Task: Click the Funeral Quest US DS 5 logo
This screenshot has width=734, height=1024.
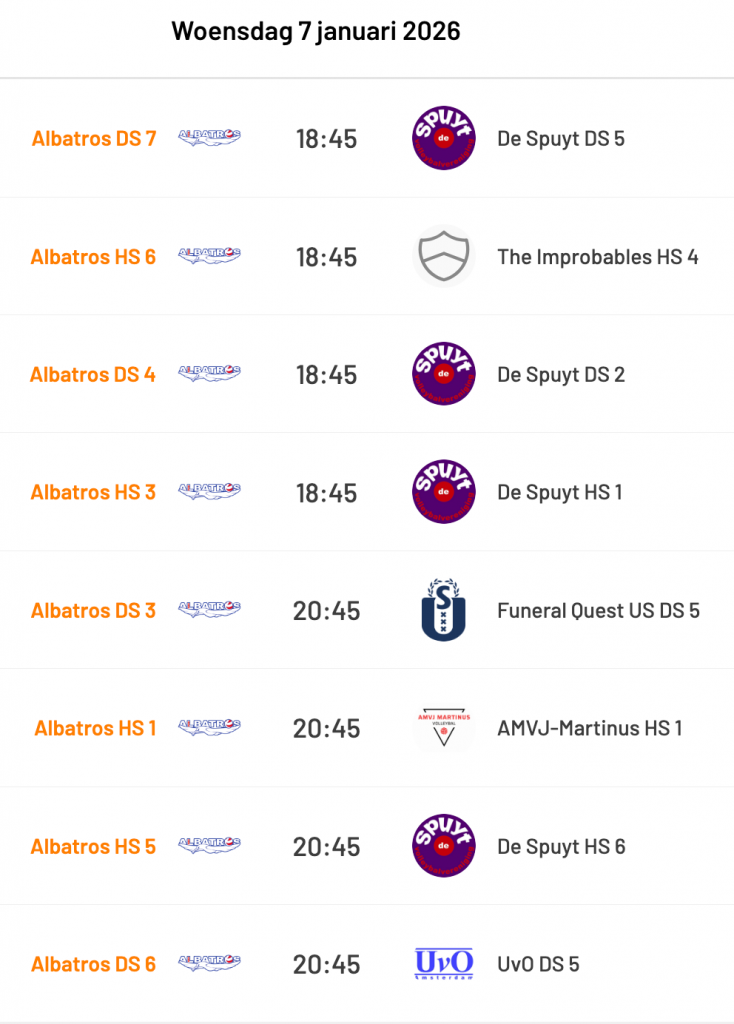Action: (443, 610)
